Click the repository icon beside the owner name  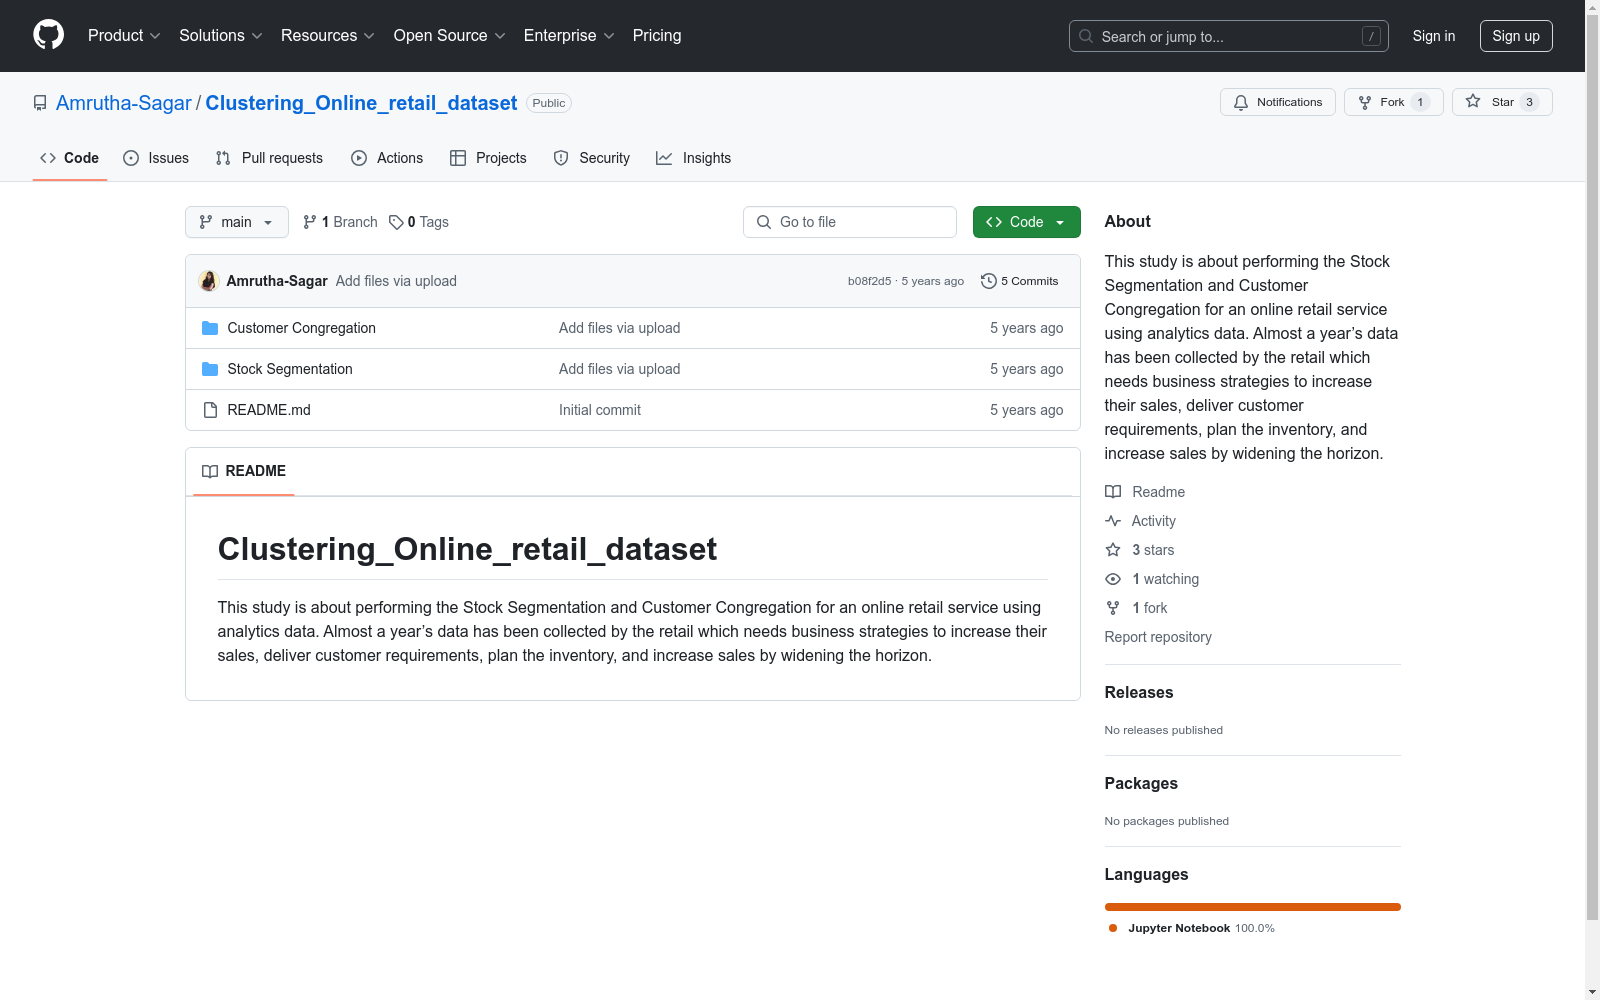point(40,103)
